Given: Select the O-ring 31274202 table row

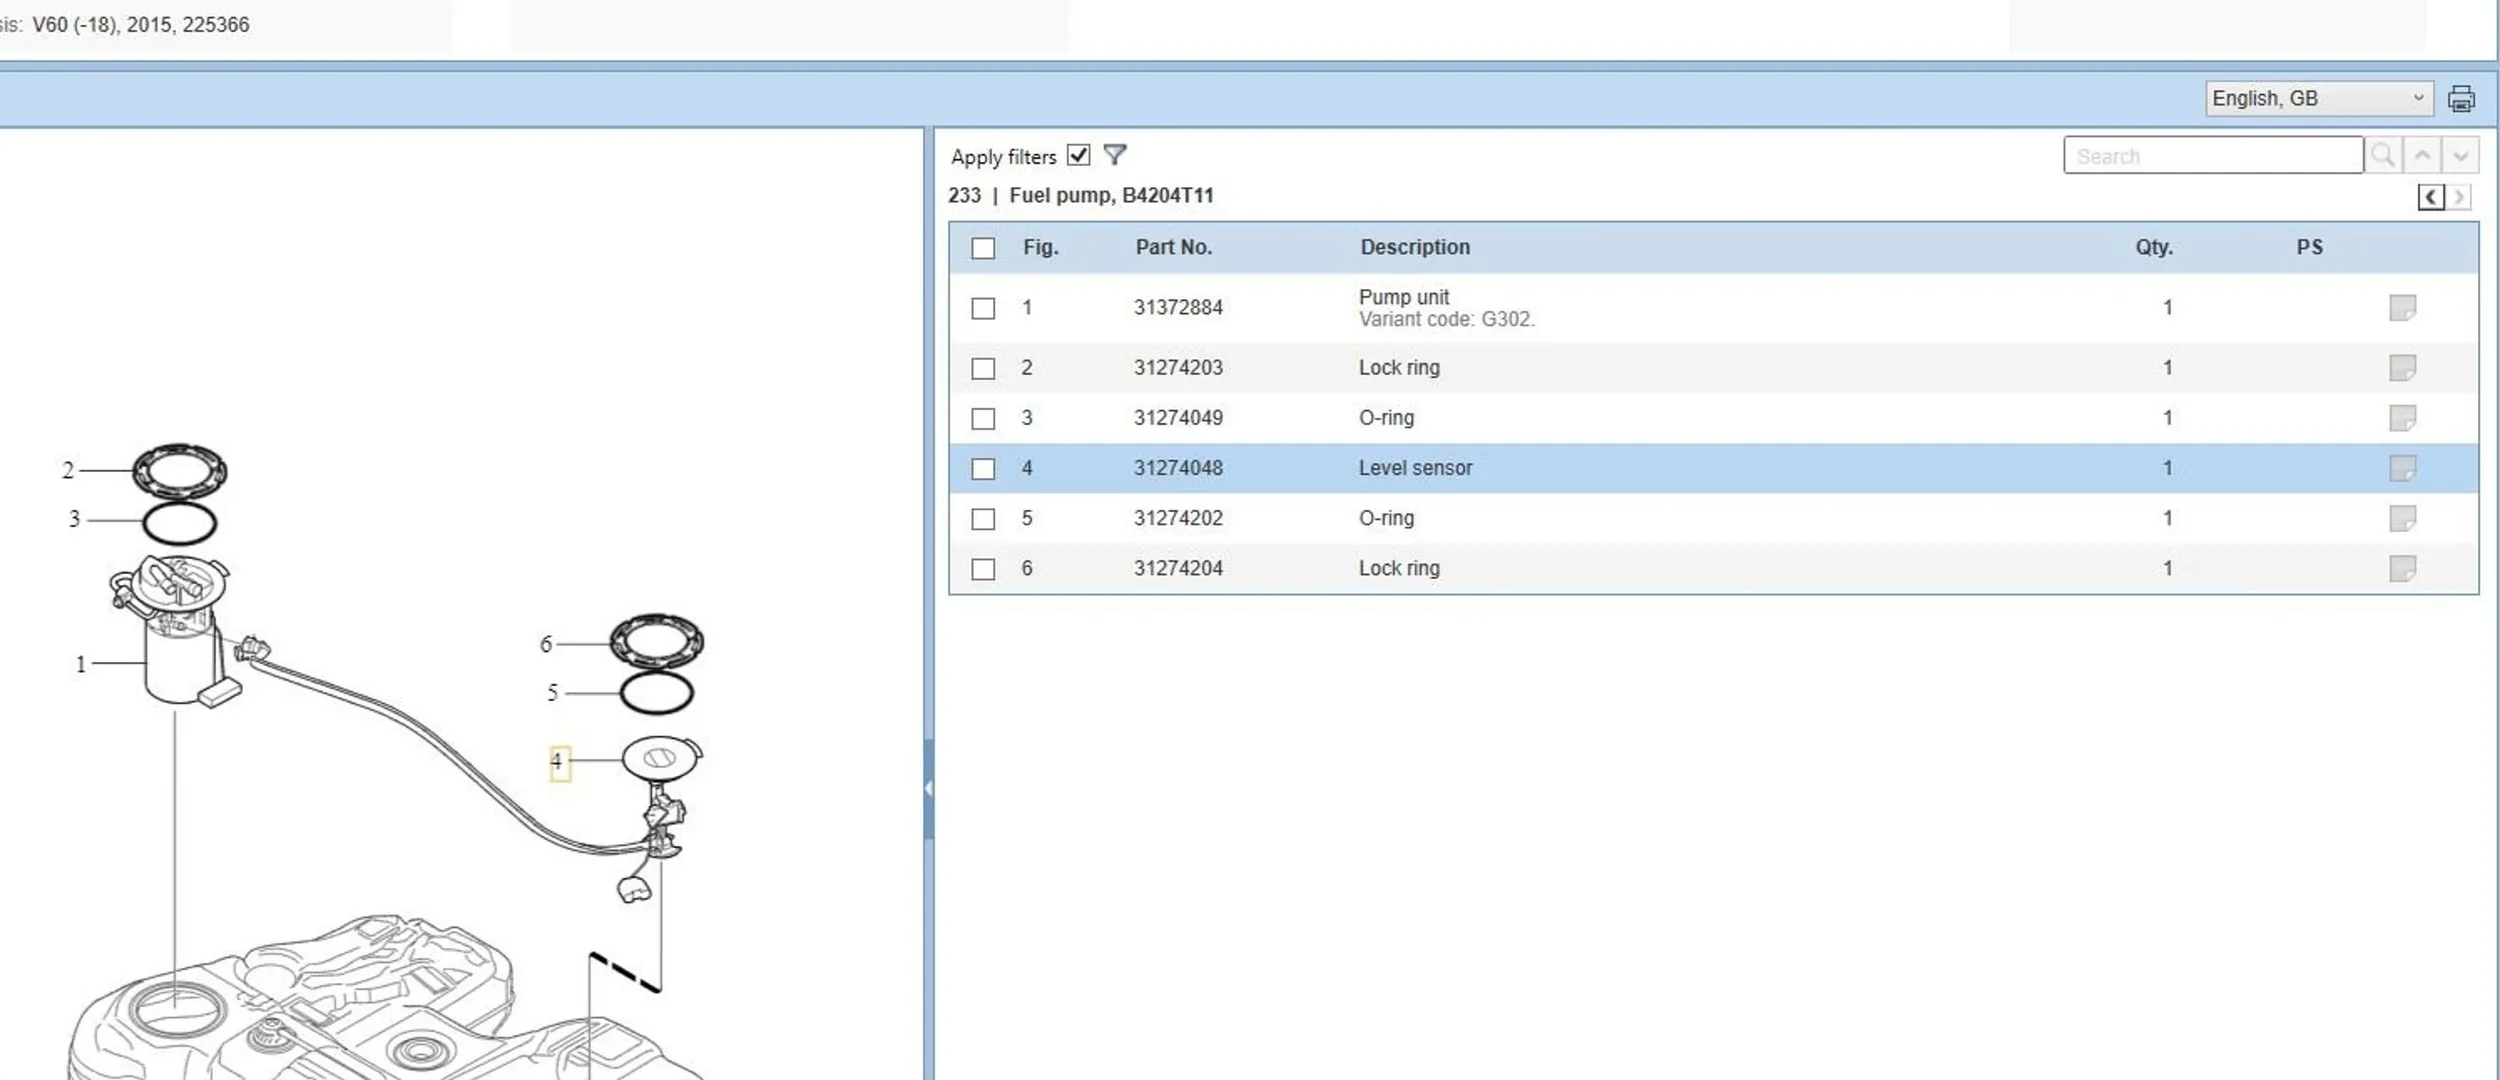Looking at the screenshot, I should pyautogui.click(x=1600, y=518).
